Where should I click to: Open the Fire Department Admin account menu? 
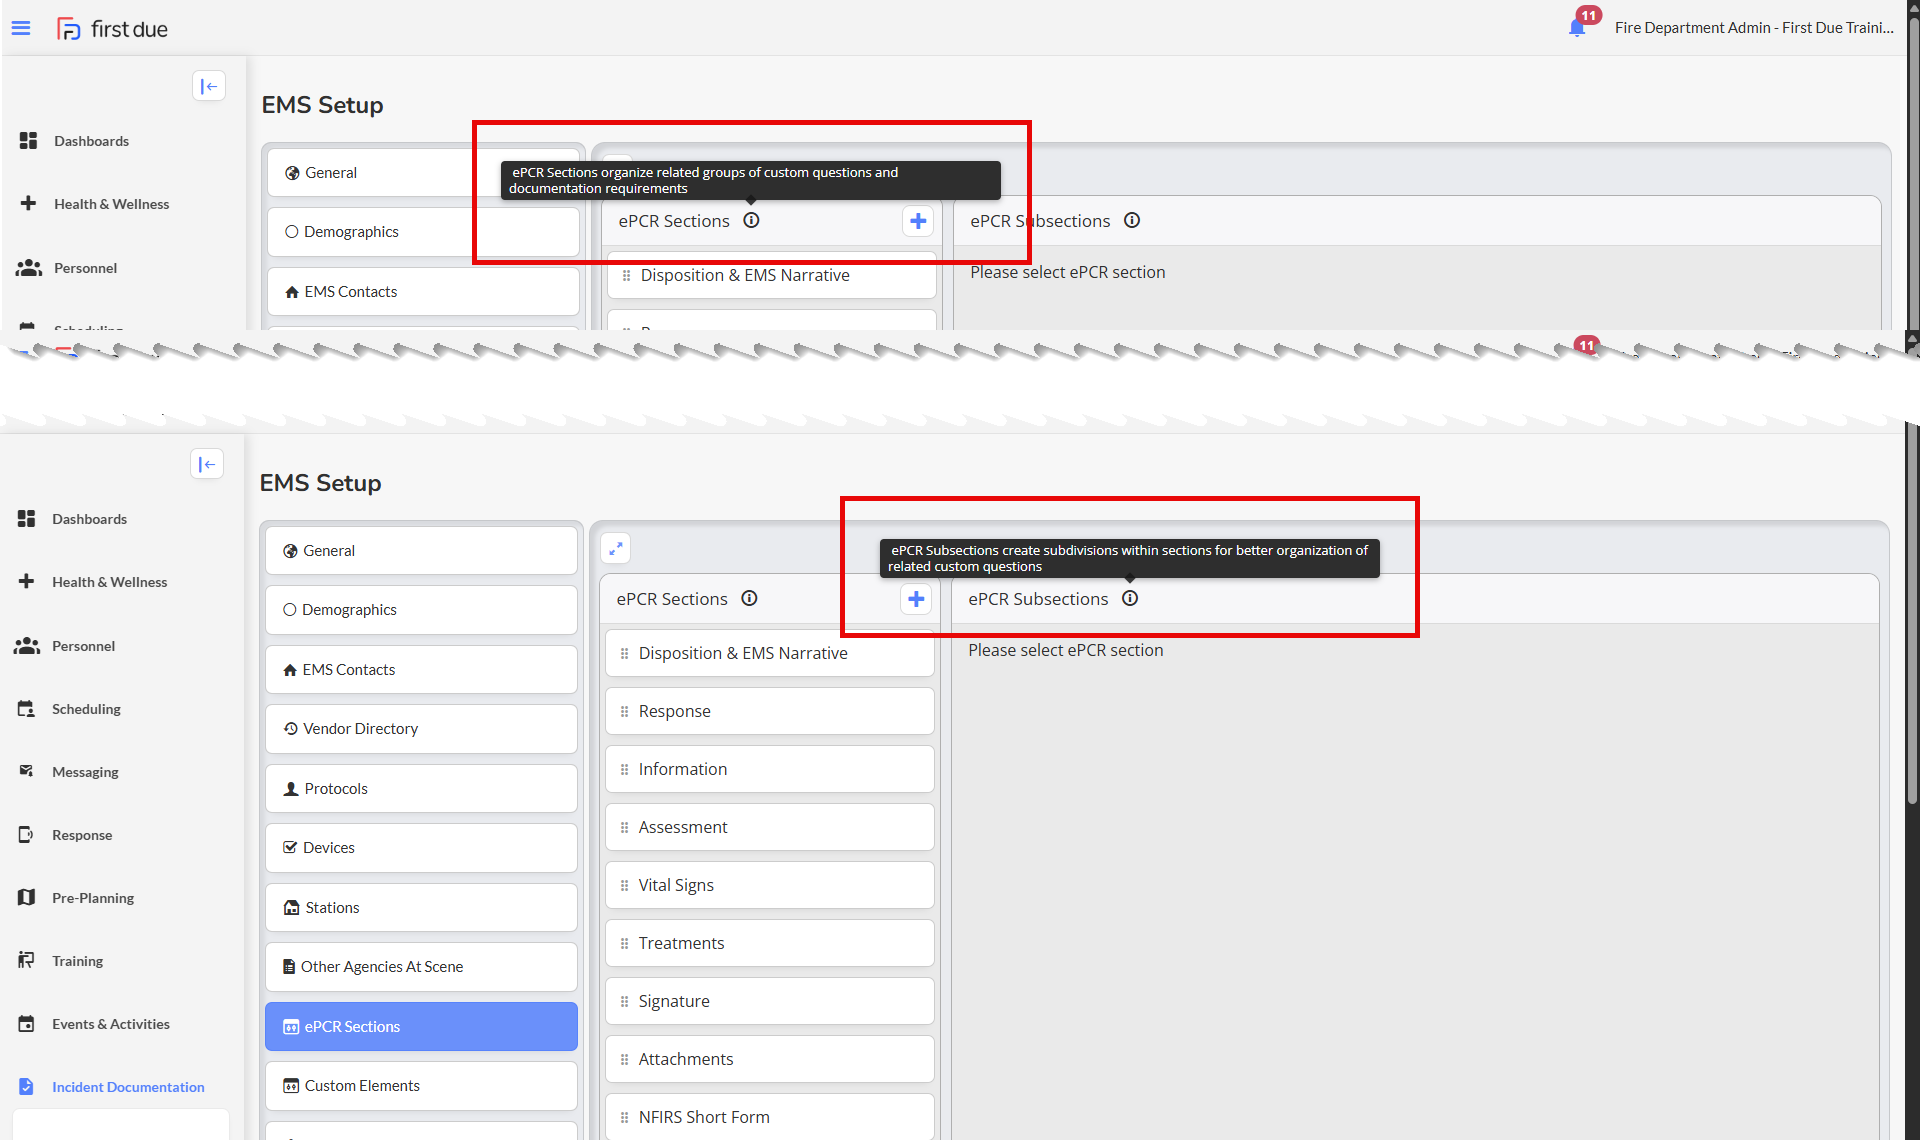pos(1753,27)
